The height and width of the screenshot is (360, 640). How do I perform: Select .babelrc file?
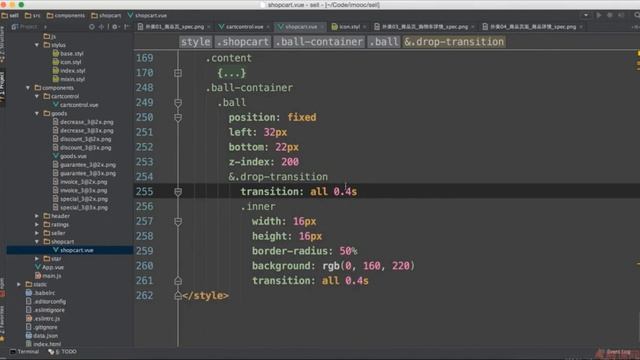pyautogui.click(x=40, y=293)
